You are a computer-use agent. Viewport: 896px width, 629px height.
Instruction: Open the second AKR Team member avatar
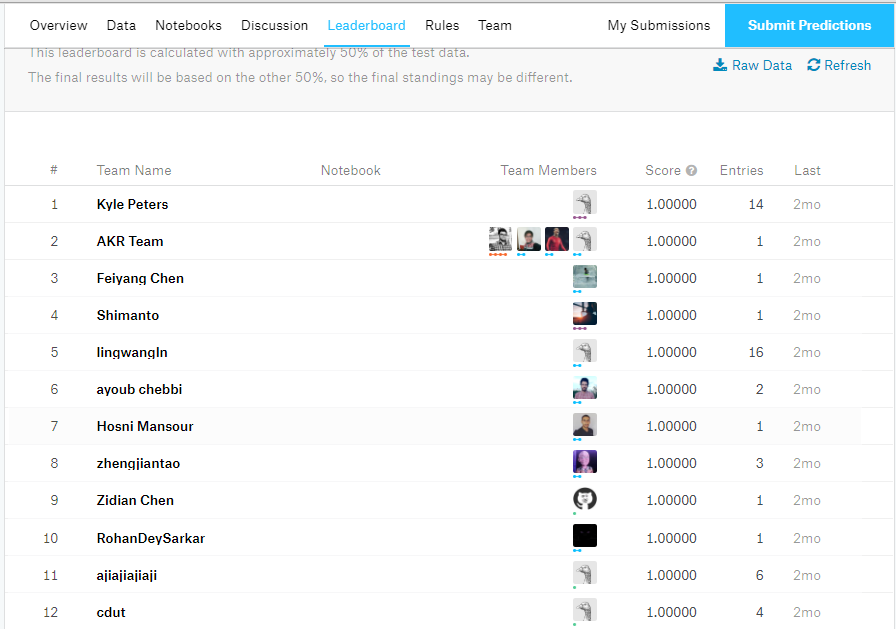point(529,239)
